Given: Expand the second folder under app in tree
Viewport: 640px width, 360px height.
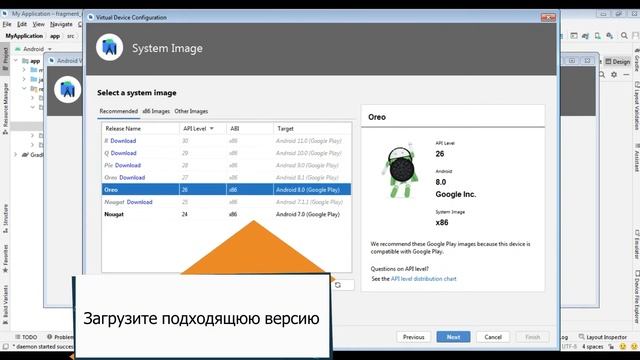Looking at the screenshot, I should (x=24, y=79).
